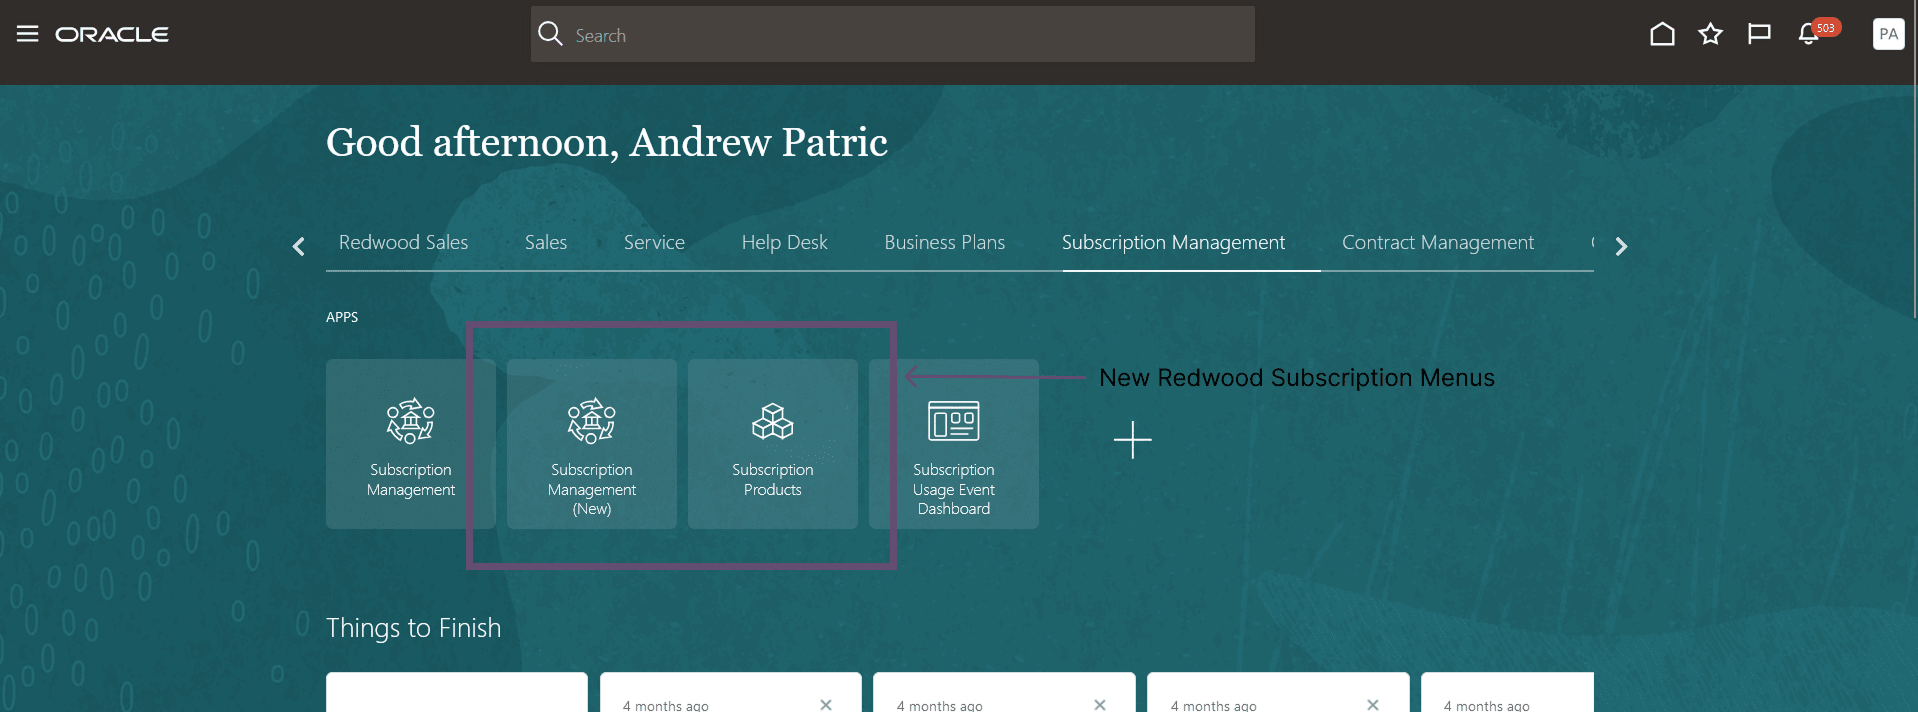Go to the Home icon
This screenshot has height=712, width=1918.
click(1662, 34)
